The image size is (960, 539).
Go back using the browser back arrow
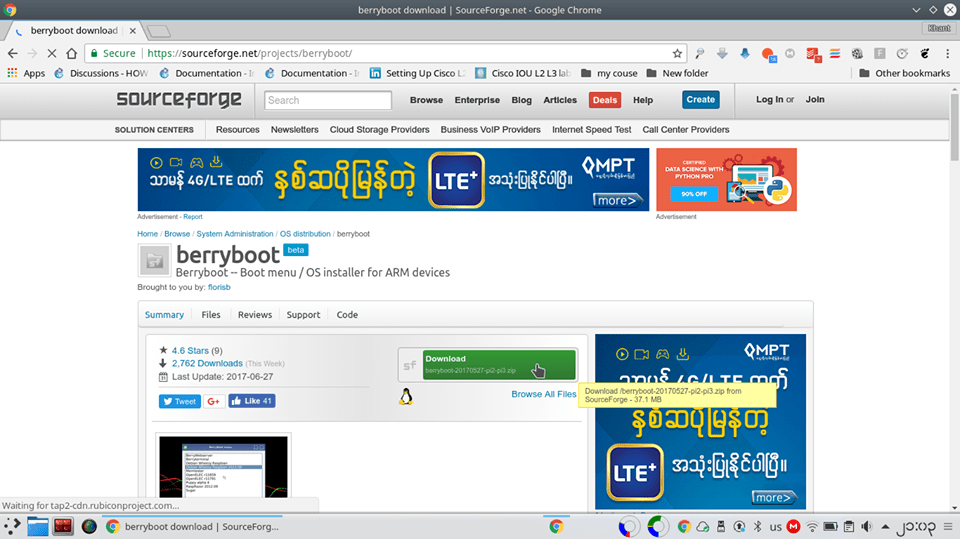tap(13, 53)
